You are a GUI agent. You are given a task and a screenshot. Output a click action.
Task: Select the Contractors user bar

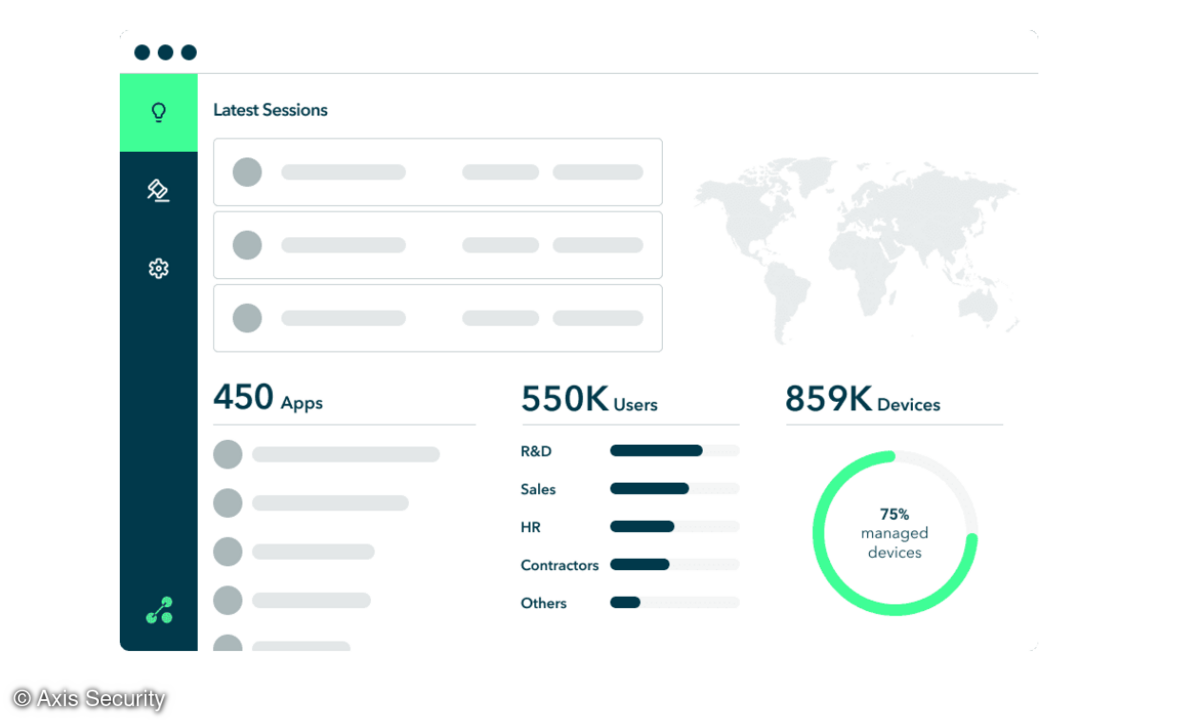pyautogui.click(x=675, y=565)
